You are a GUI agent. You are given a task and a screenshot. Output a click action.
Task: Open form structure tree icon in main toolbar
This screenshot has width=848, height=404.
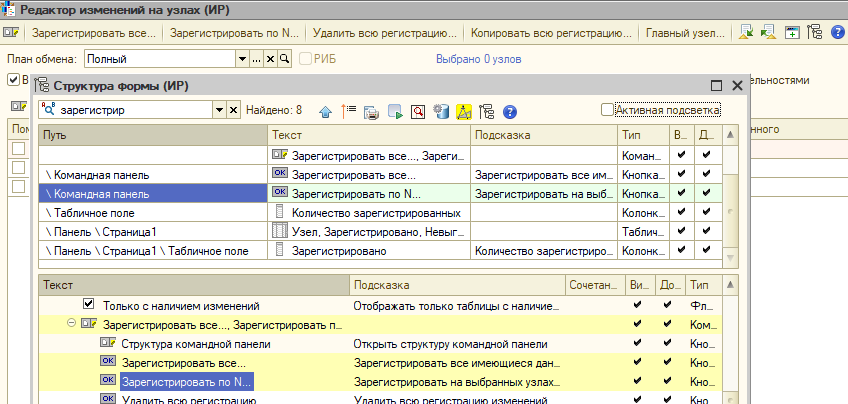point(815,33)
